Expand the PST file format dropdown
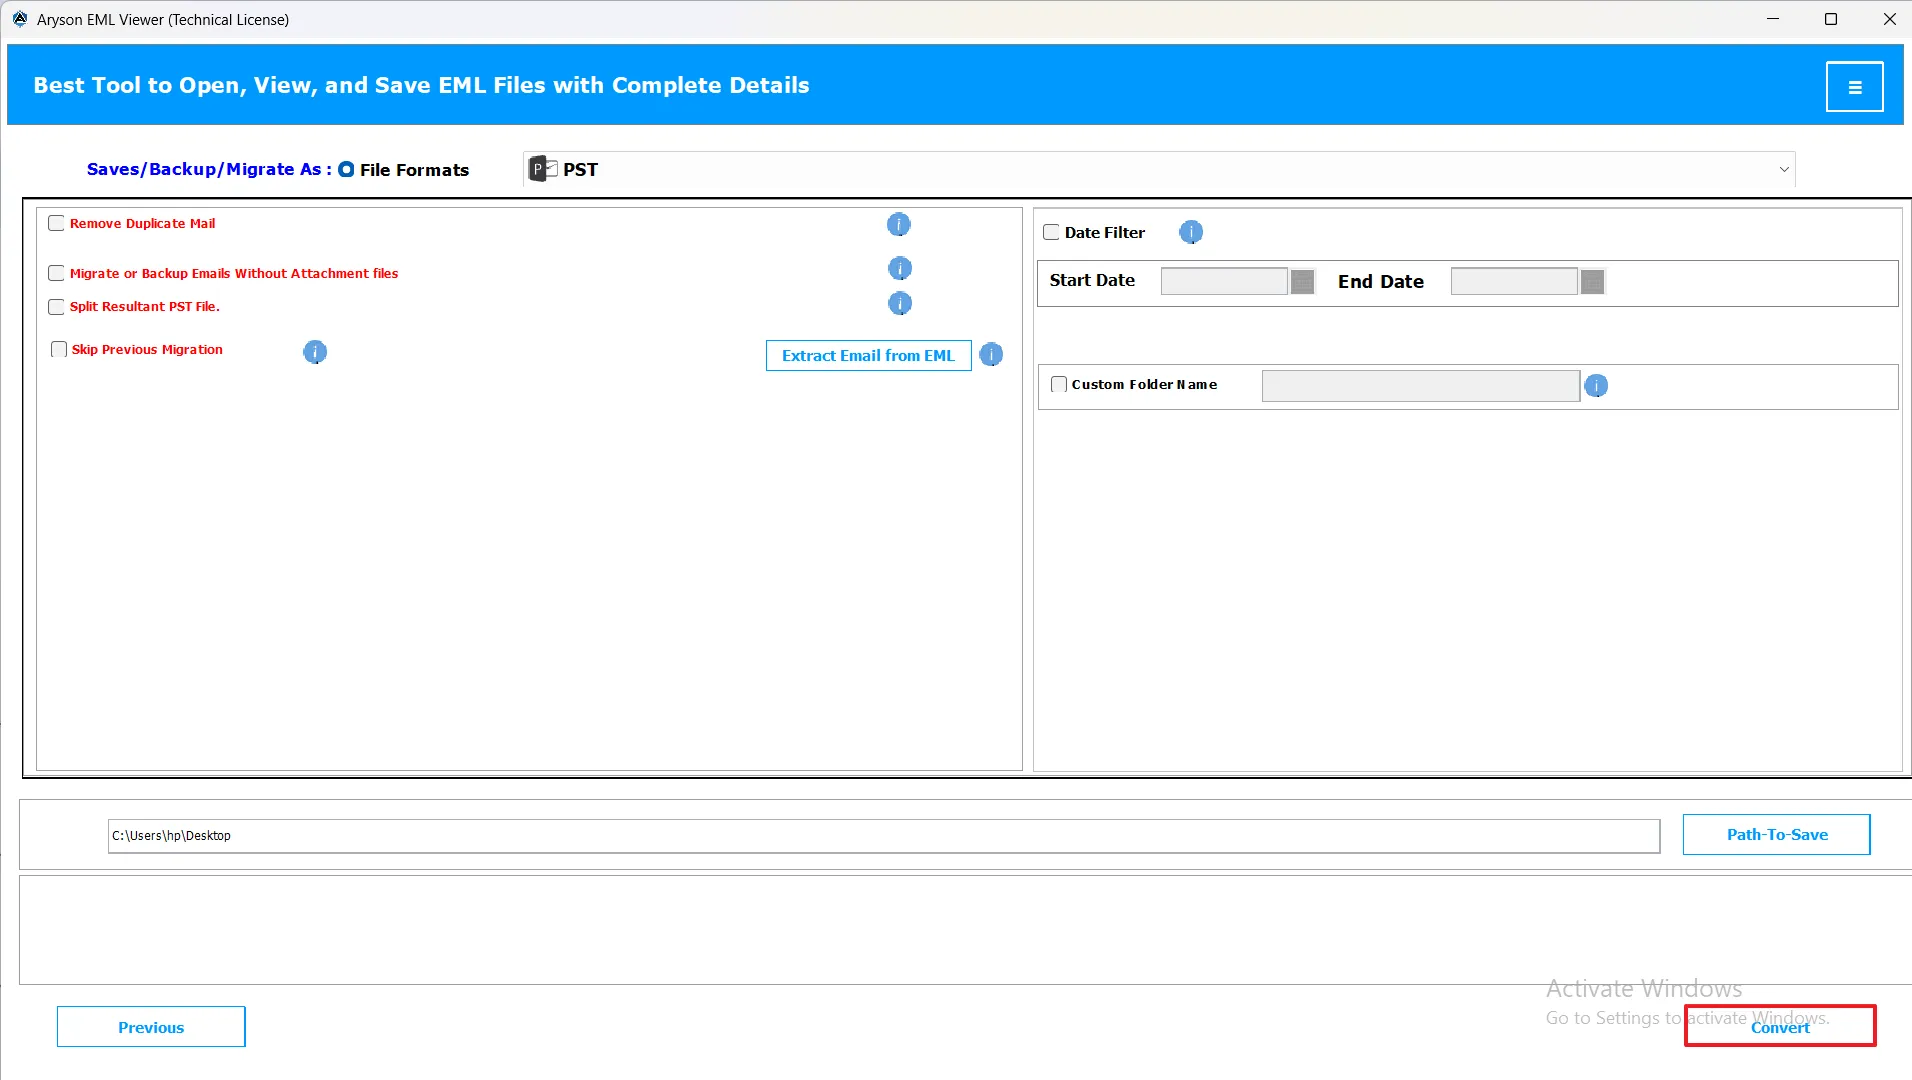Viewport: 1912px width, 1080px height. pos(1783,170)
